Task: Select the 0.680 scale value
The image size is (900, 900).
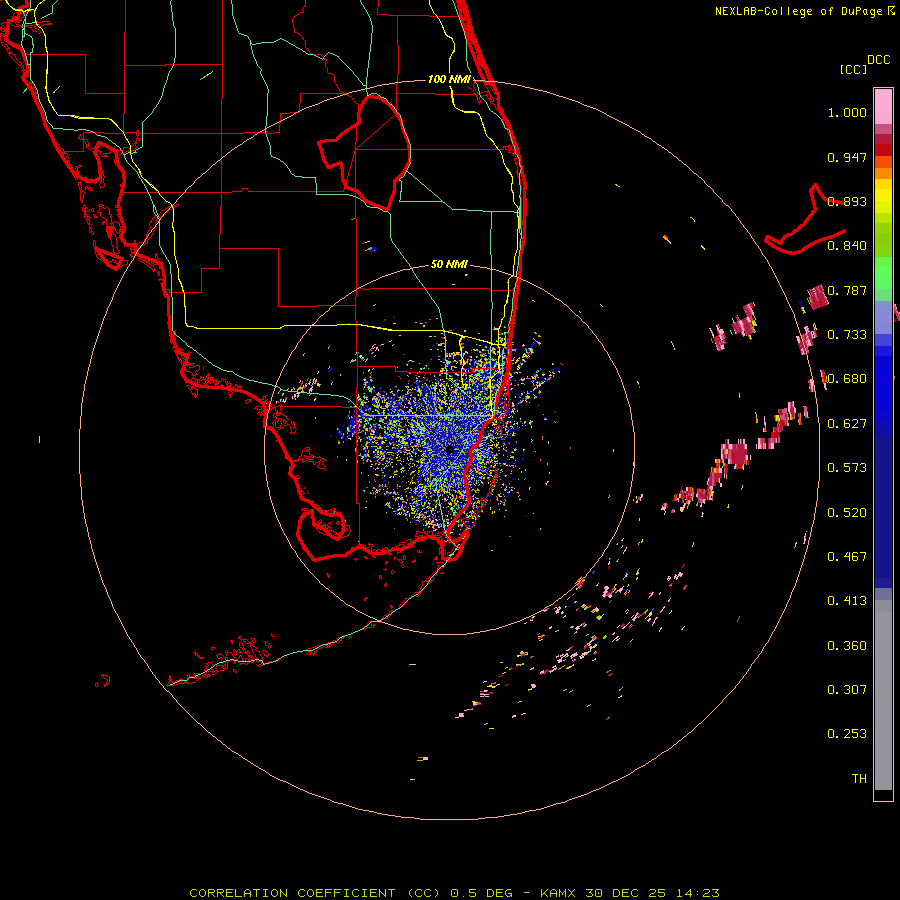Action: point(847,379)
